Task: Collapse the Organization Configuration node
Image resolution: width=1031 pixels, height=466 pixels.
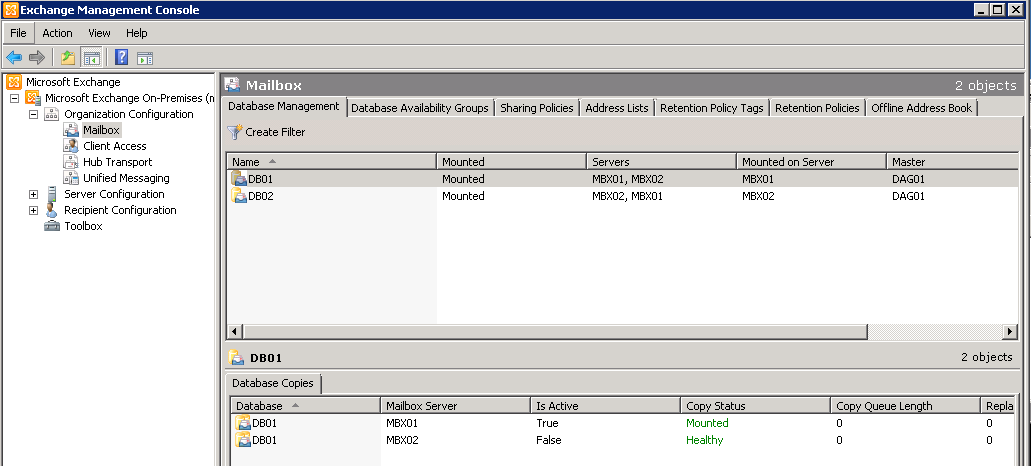Action: [x=34, y=114]
